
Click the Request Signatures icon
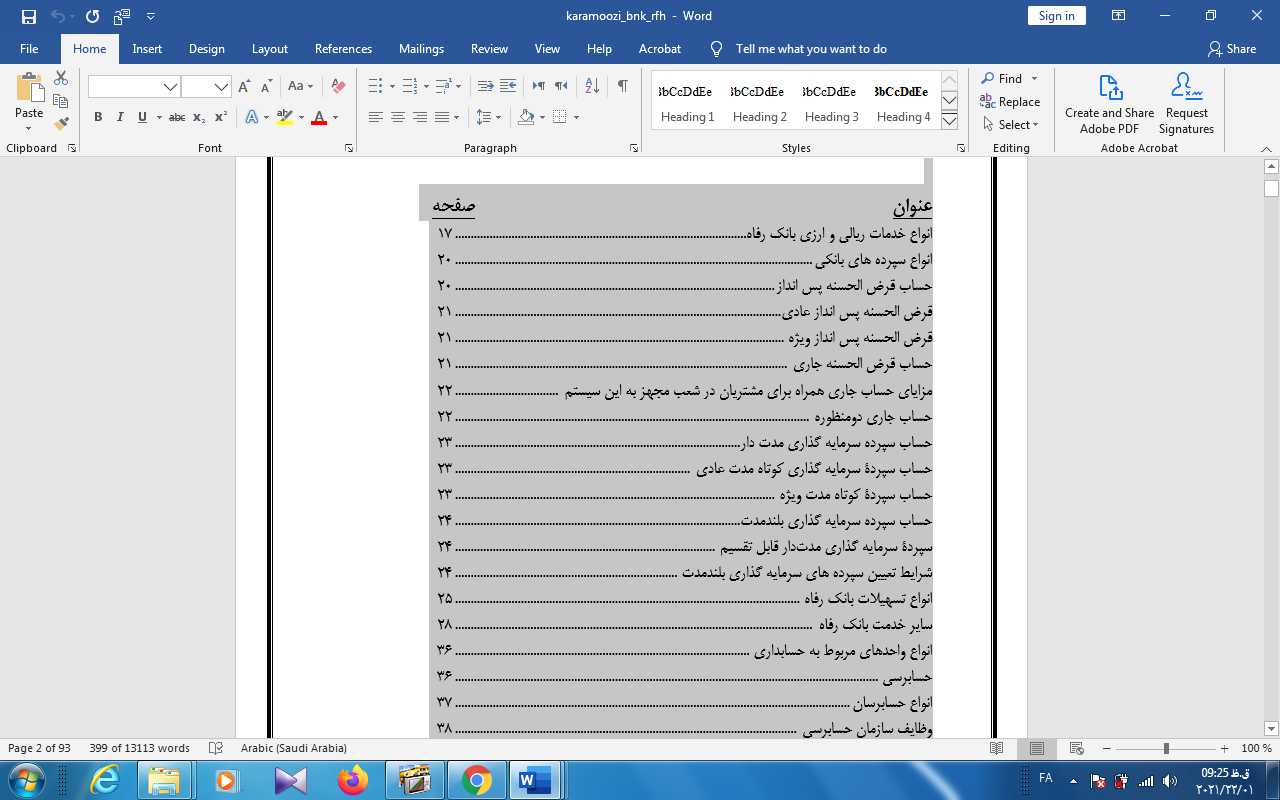(1186, 103)
